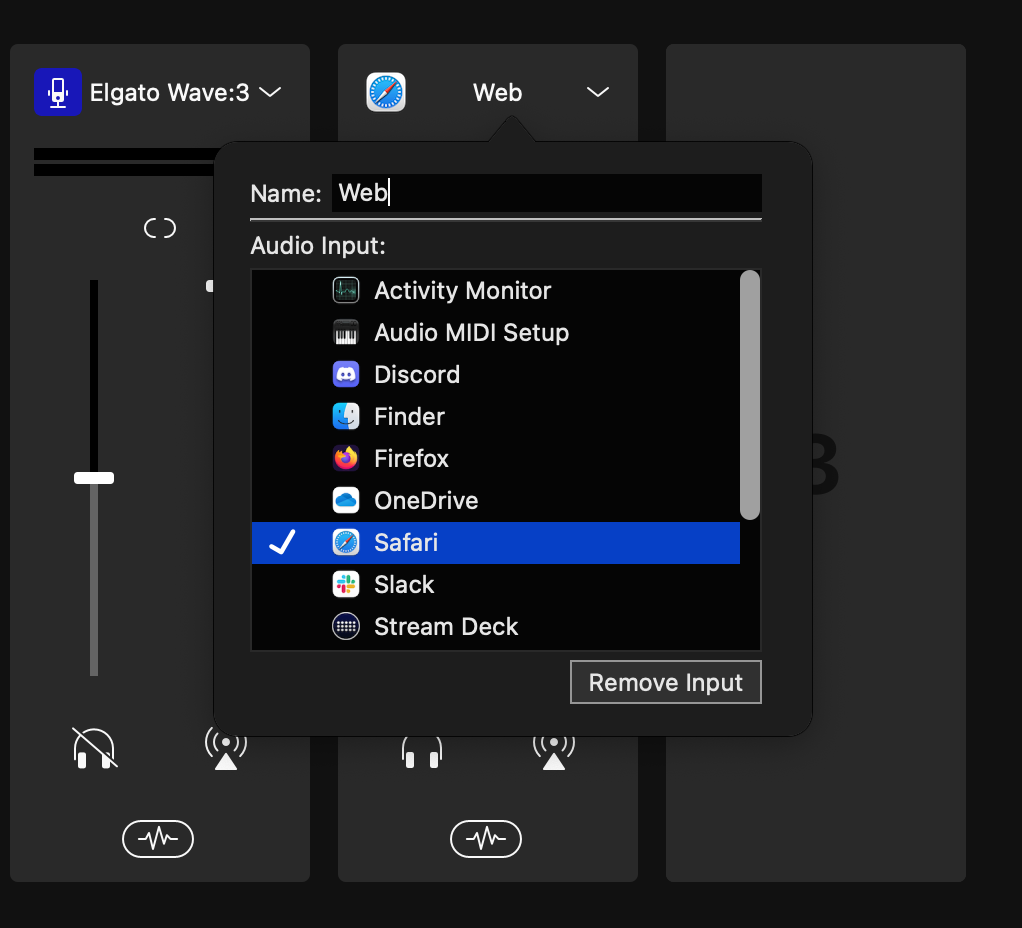Image resolution: width=1022 pixels, height=928 pixels.
Task: Toggle headphones monitor on Web channel
Action: pos(422,751)
